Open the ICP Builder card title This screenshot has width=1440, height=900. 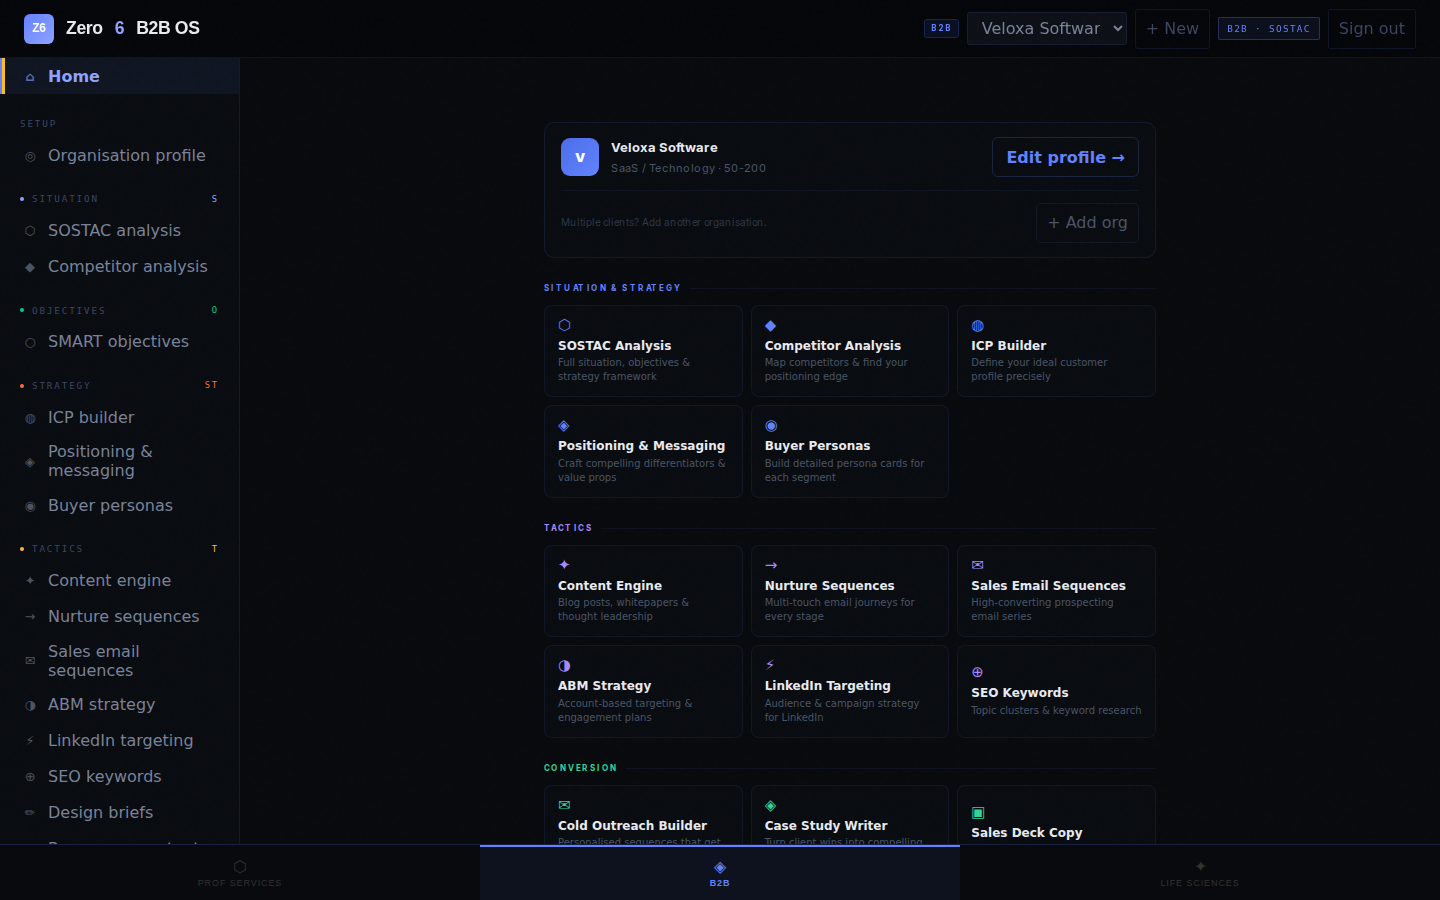1008,345
